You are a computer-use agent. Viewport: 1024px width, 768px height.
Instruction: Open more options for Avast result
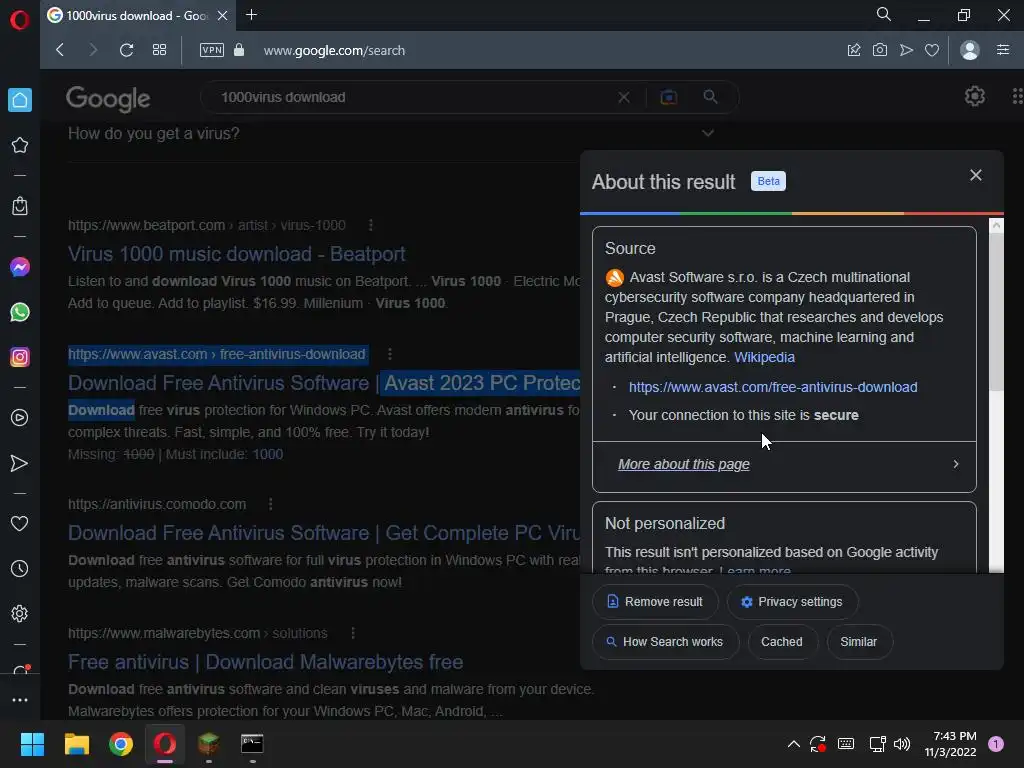390,354
